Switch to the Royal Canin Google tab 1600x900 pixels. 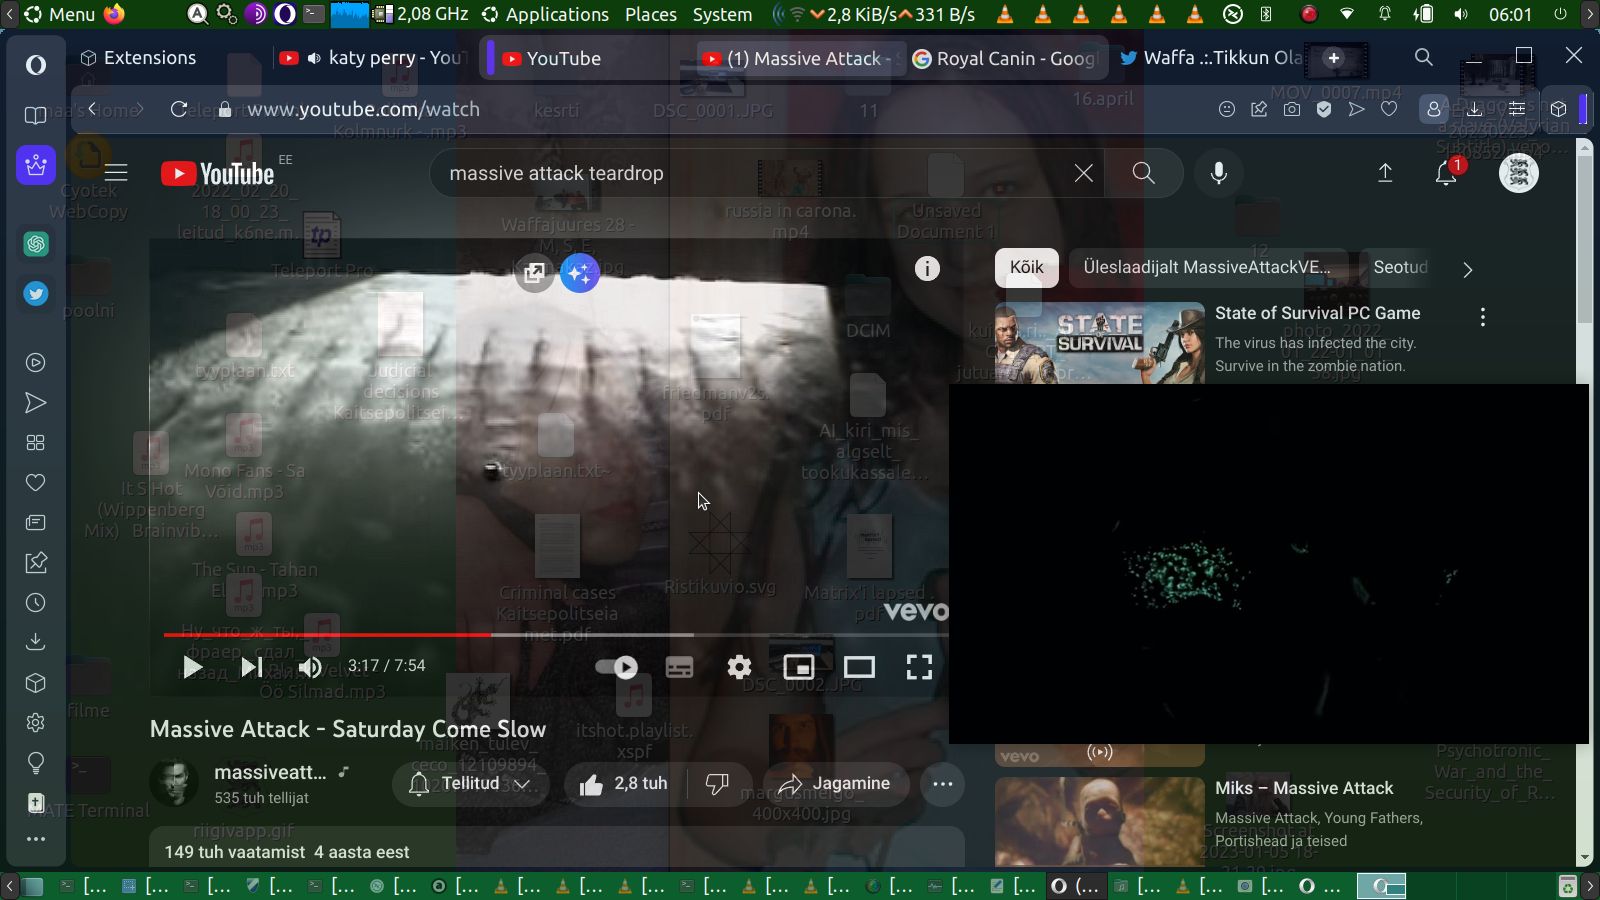point(1004,58)
